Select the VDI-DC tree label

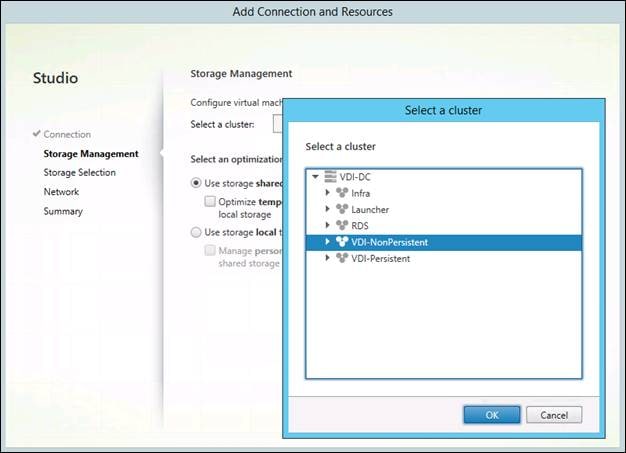[355, 177]
